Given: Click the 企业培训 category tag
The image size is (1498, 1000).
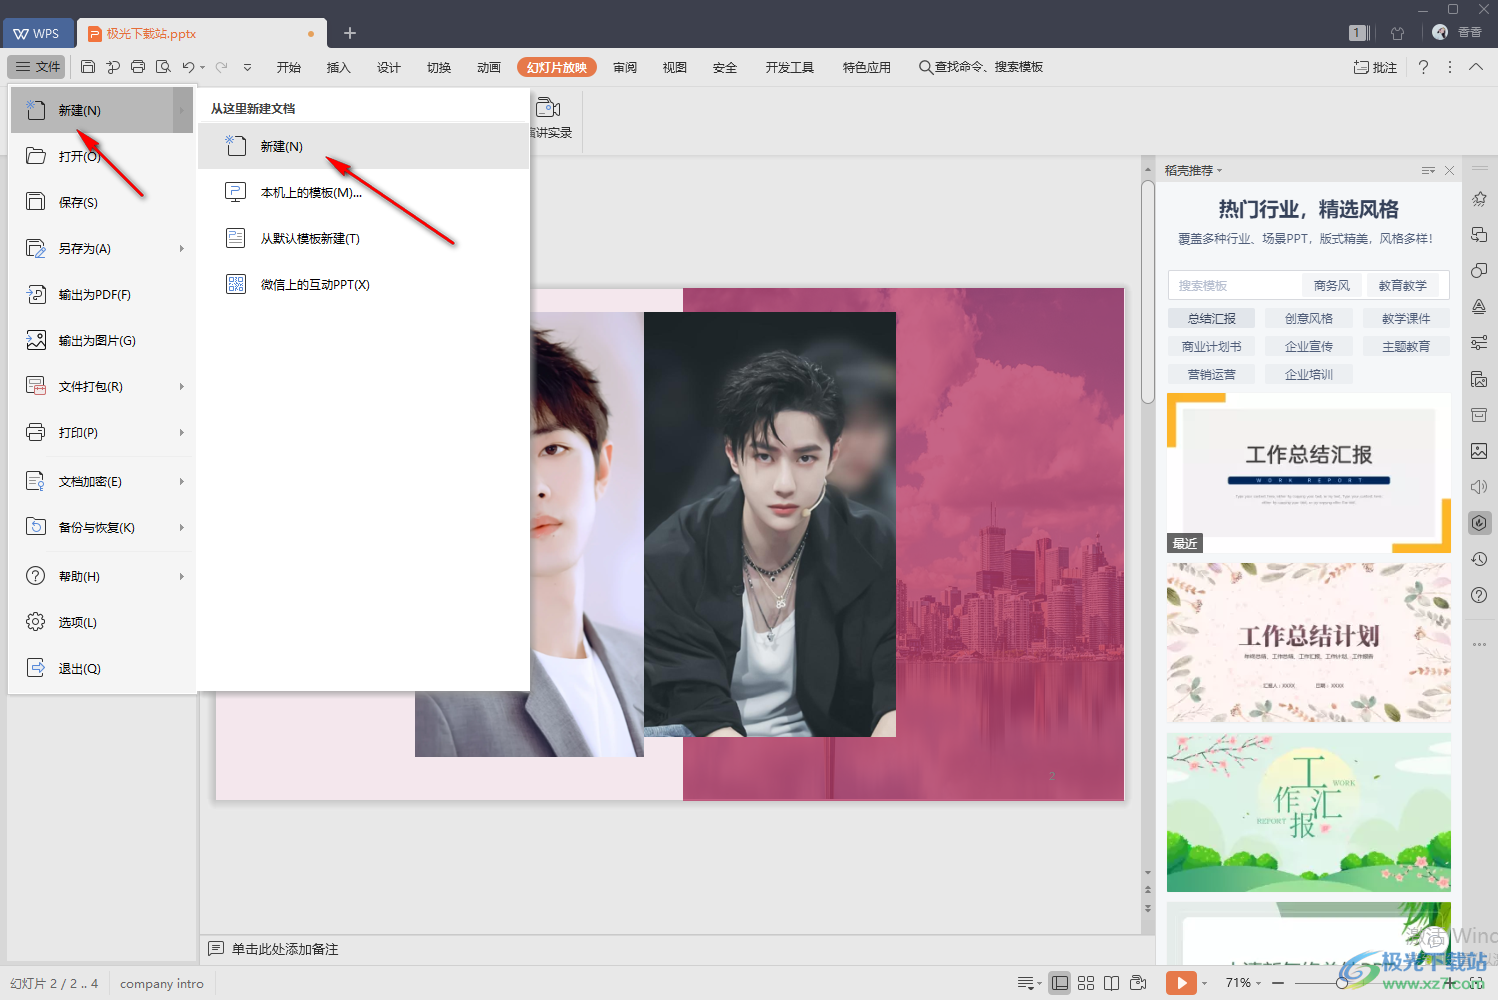Looking at the screenshot, I should [x=1309, y=374].
